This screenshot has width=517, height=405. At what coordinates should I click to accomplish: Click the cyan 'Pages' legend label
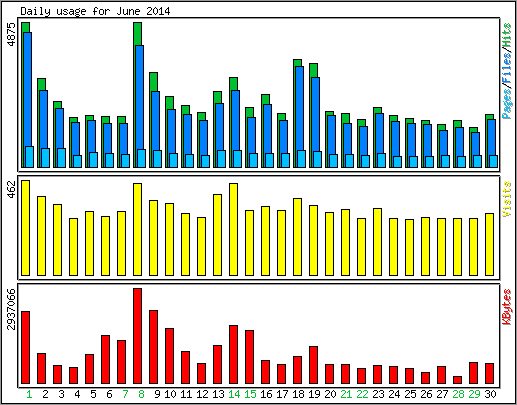coord(507,105)
